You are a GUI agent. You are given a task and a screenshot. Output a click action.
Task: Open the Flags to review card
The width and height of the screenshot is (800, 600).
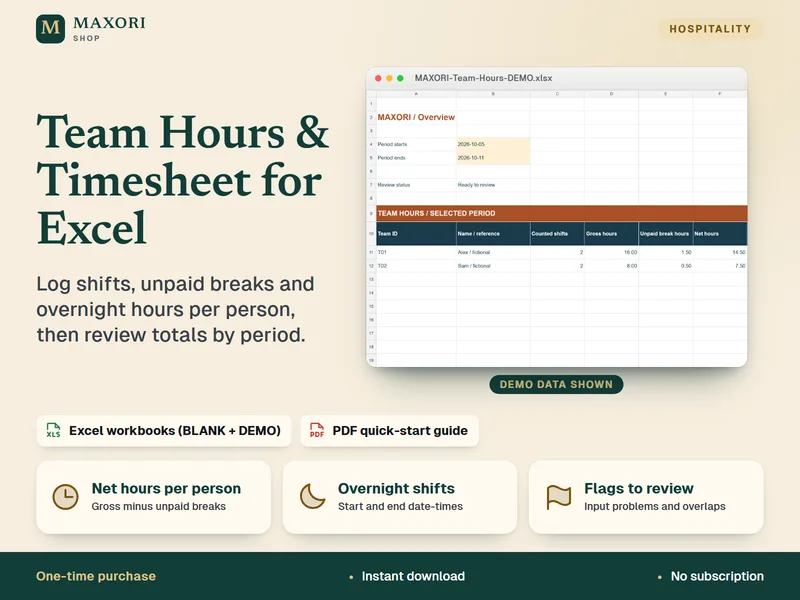[x=646, y=497]
